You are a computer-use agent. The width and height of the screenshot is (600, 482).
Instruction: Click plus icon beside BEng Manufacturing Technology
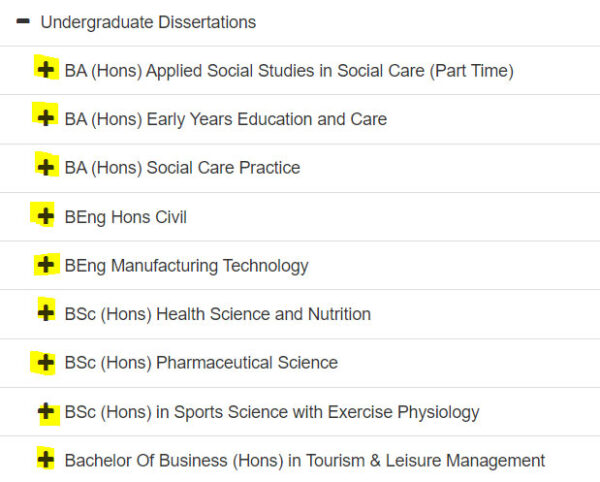point(45,265)
